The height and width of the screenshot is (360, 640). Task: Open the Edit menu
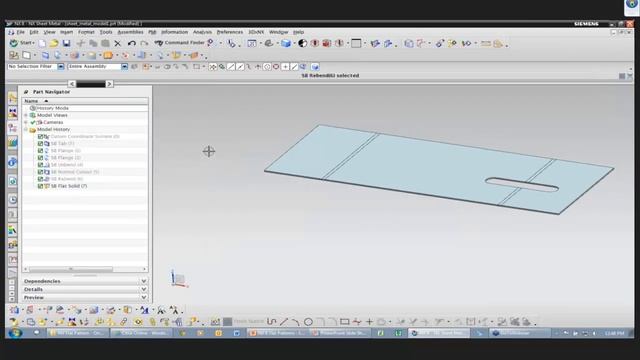(x=34, y=32)
